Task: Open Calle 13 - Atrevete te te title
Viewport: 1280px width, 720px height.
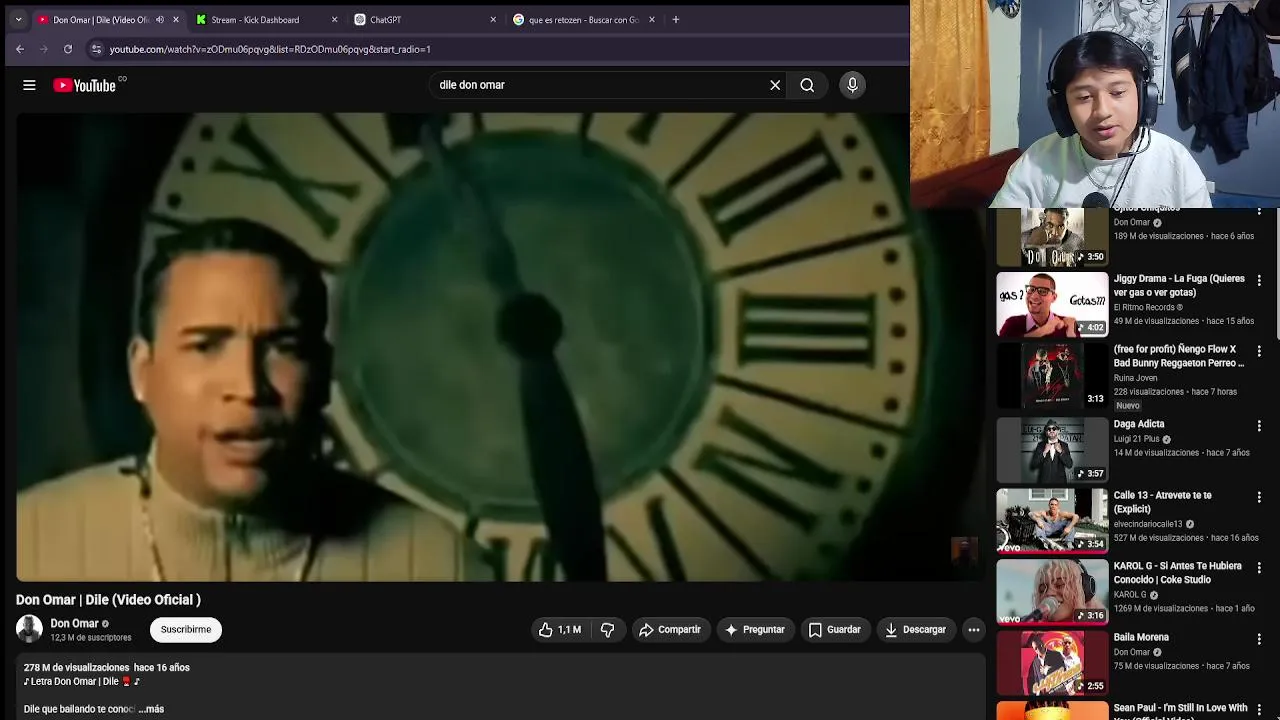Action: 1163,502
